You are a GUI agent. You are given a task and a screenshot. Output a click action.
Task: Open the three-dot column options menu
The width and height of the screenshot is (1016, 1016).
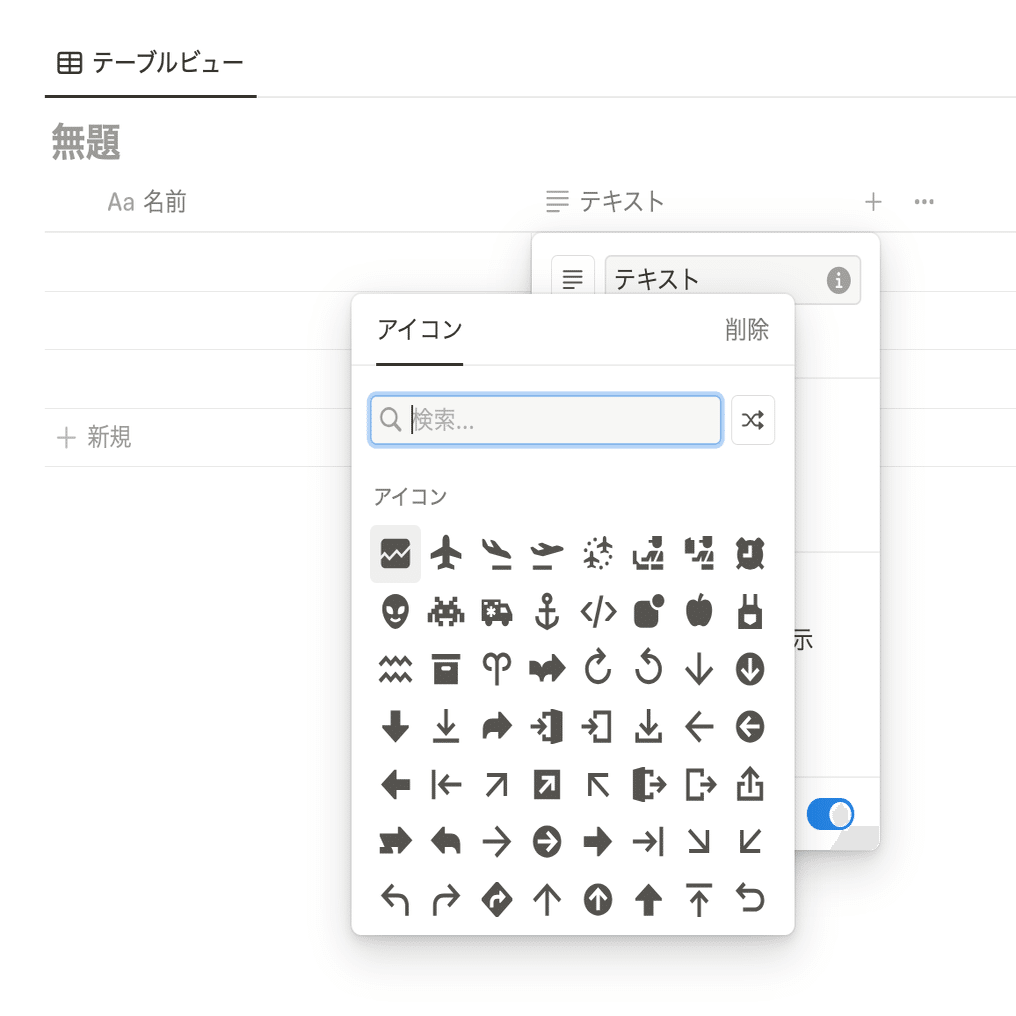(924, 202)
